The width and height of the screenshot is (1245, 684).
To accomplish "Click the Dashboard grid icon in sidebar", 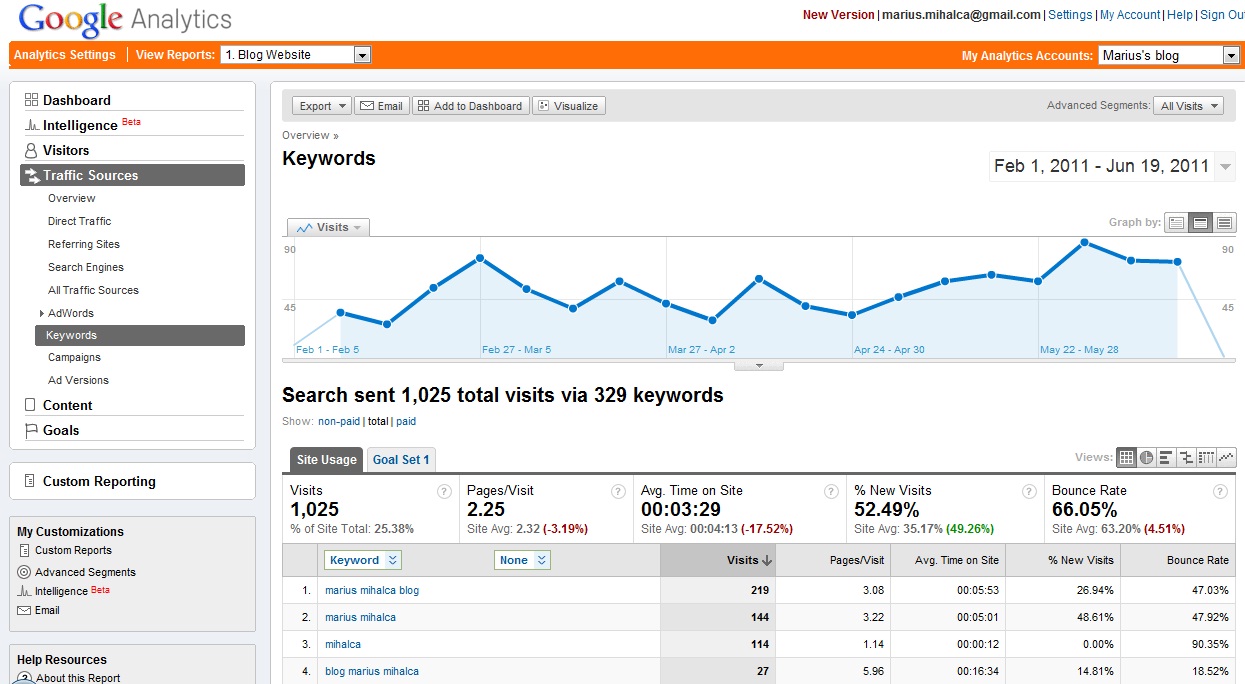I will (31, 100).
